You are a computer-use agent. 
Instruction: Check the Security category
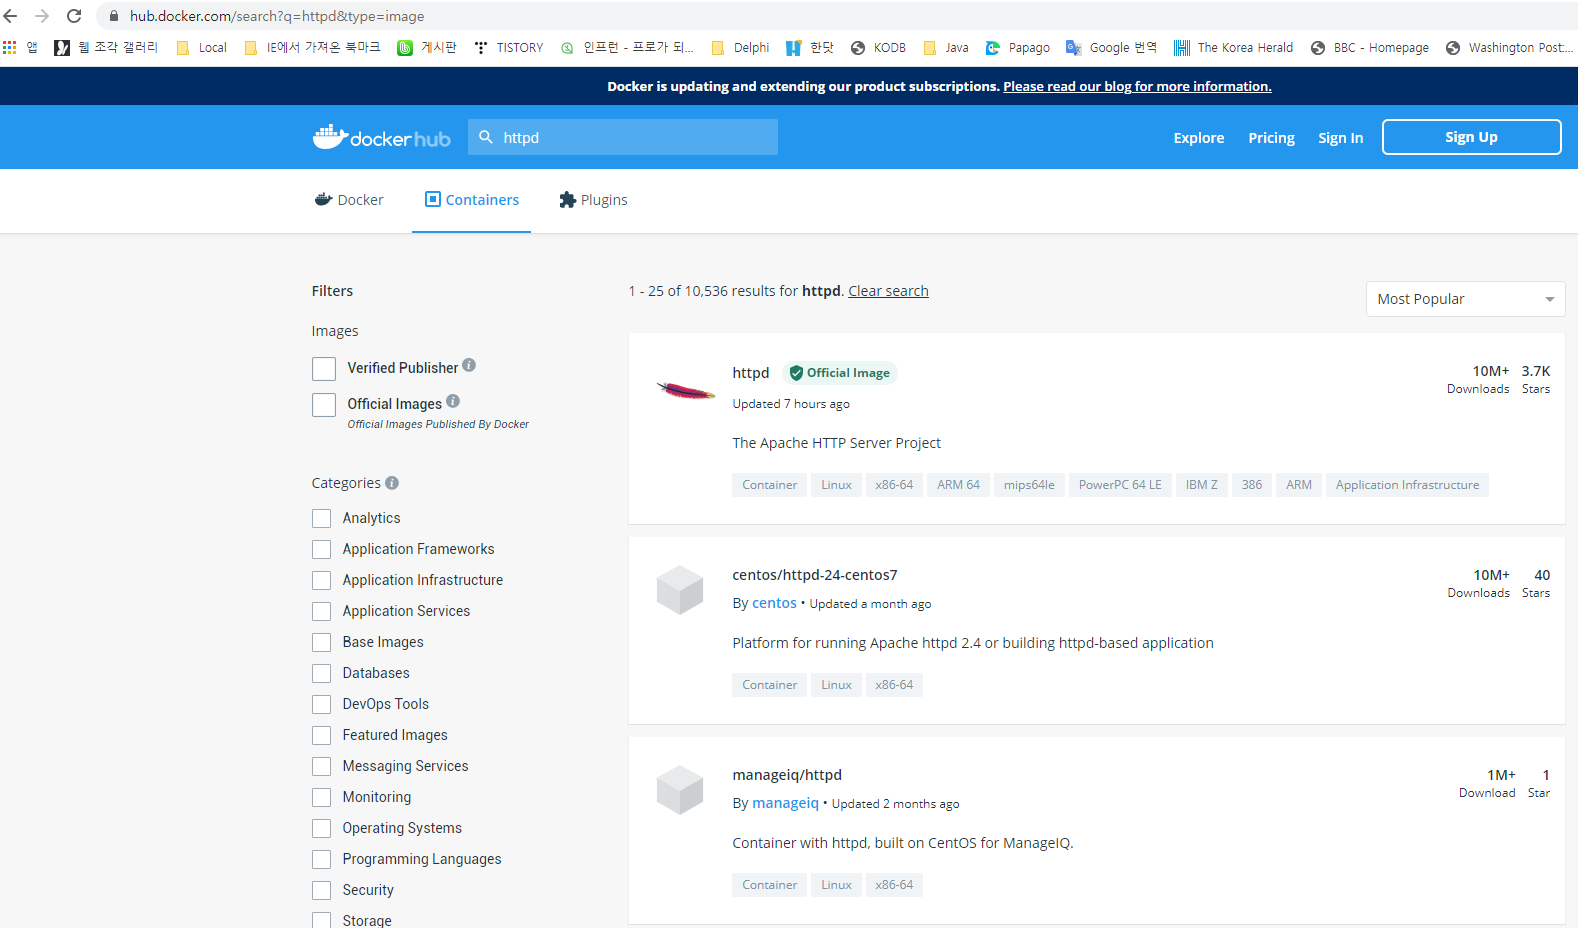click(321, 890)
